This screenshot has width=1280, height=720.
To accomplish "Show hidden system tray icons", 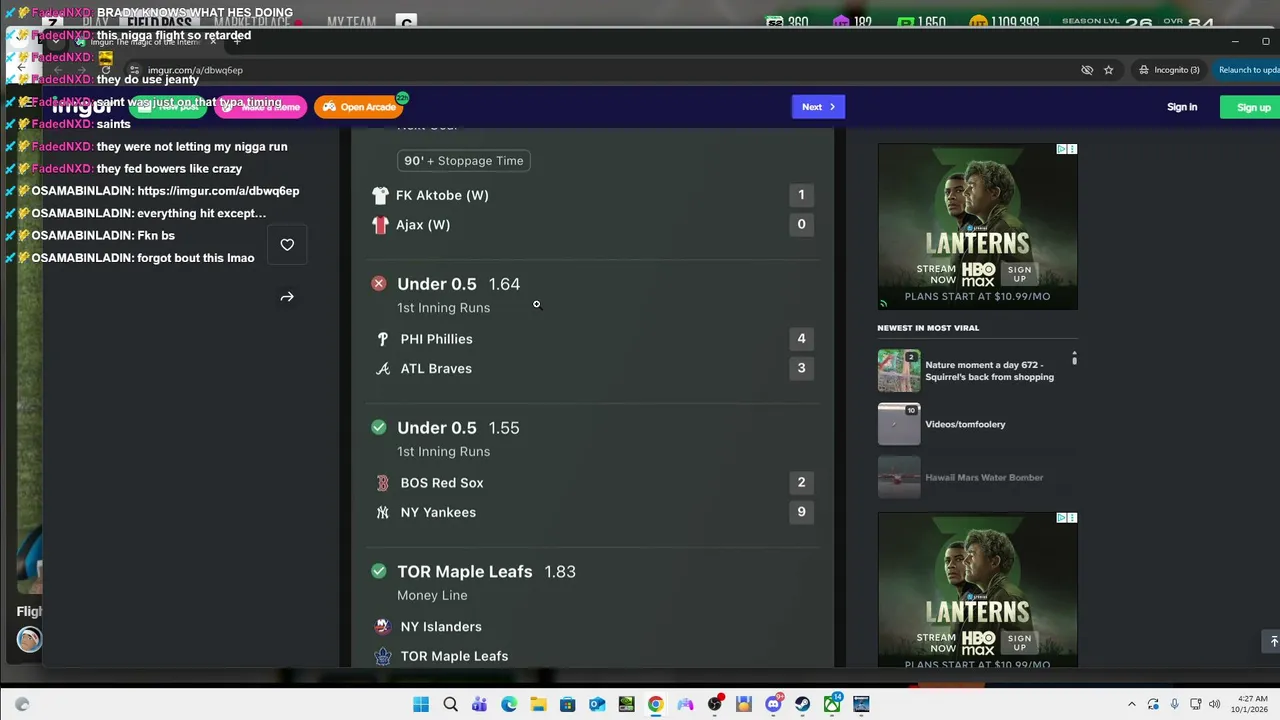I will click(x=1131, y=704).
